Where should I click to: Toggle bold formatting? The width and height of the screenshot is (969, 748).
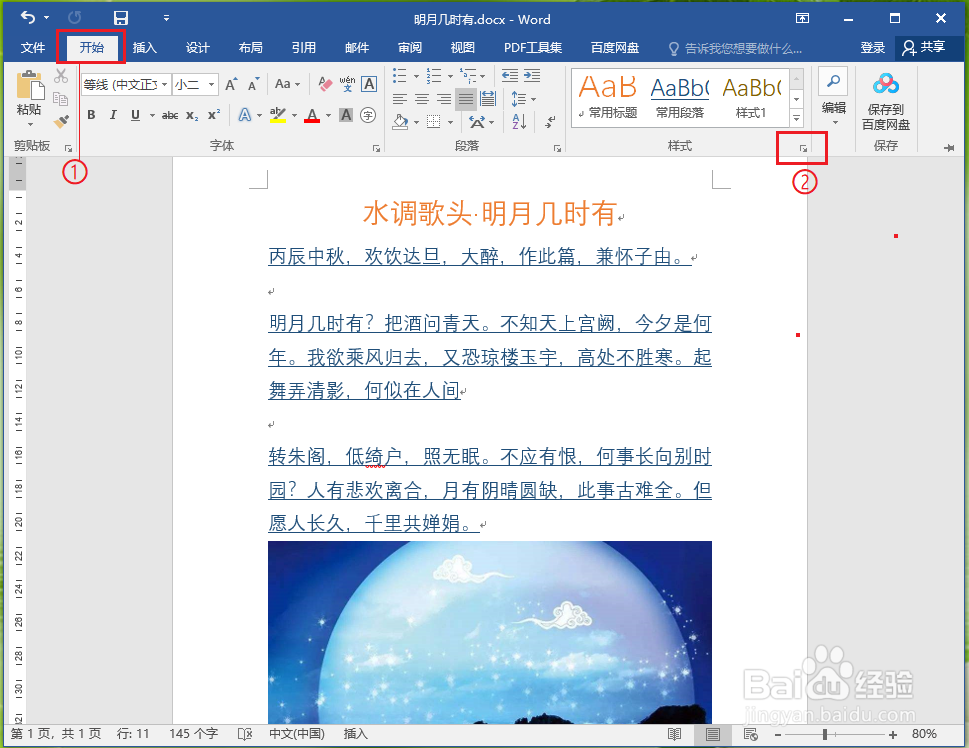tap(91, 115)
